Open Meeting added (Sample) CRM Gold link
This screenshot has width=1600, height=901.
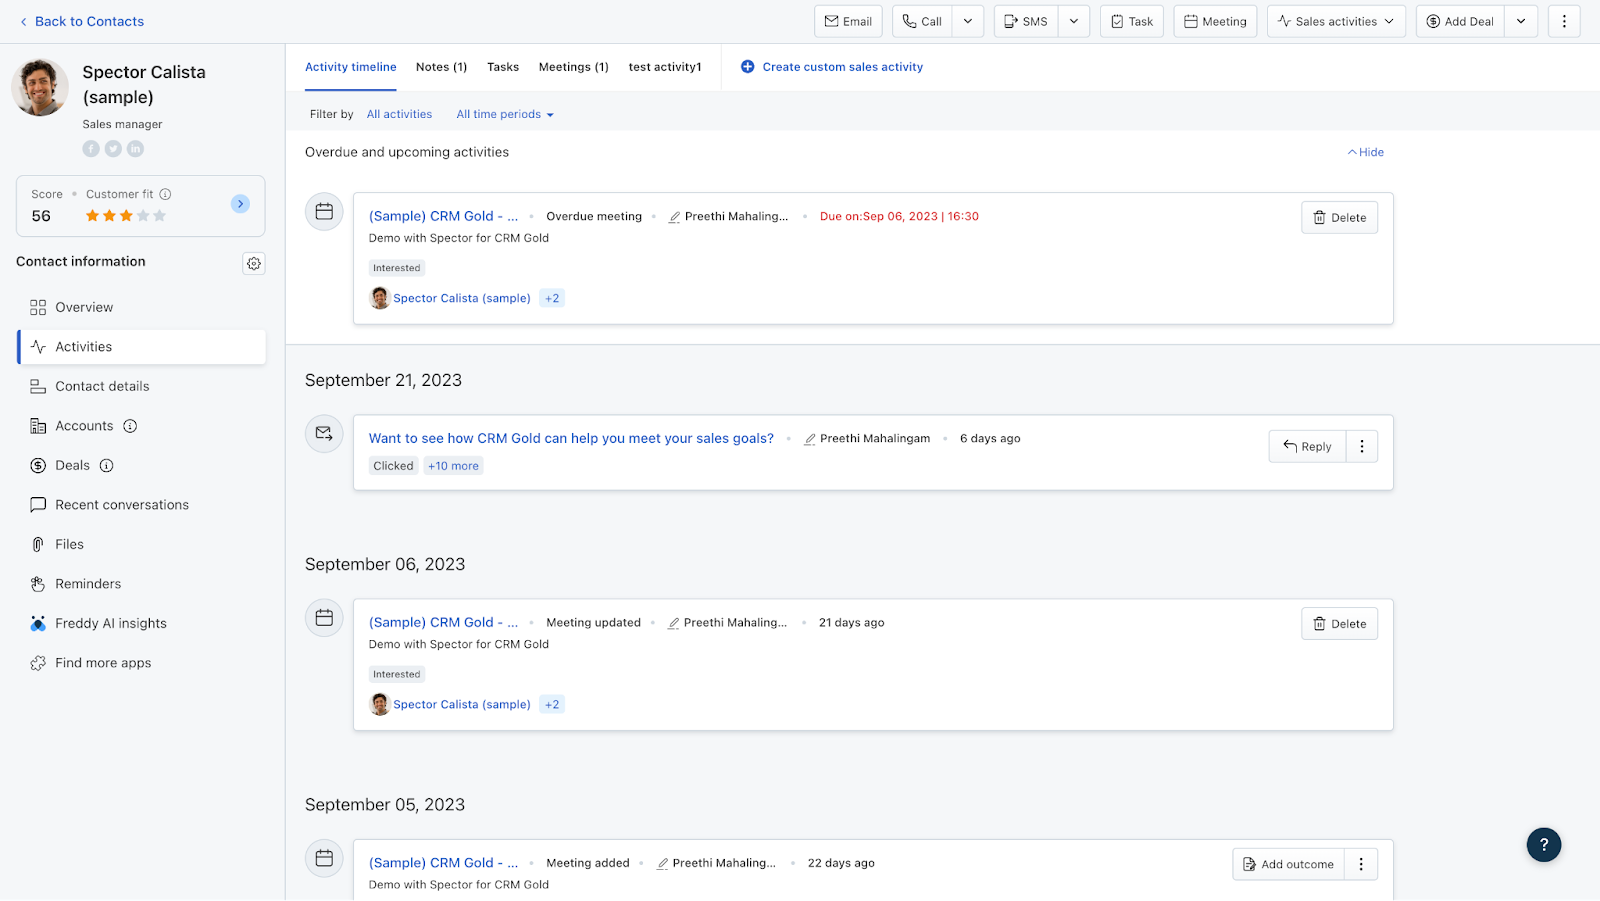coord(443,862)
